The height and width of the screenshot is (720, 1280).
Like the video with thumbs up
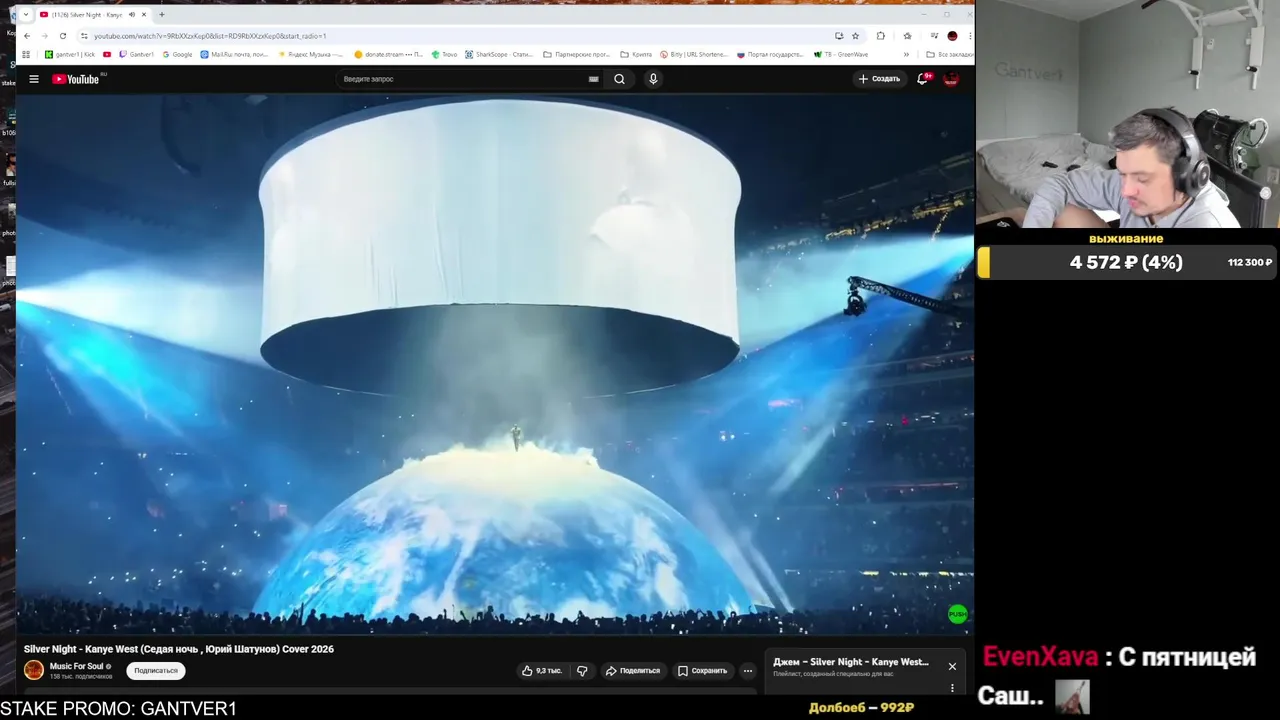[541, 671]
